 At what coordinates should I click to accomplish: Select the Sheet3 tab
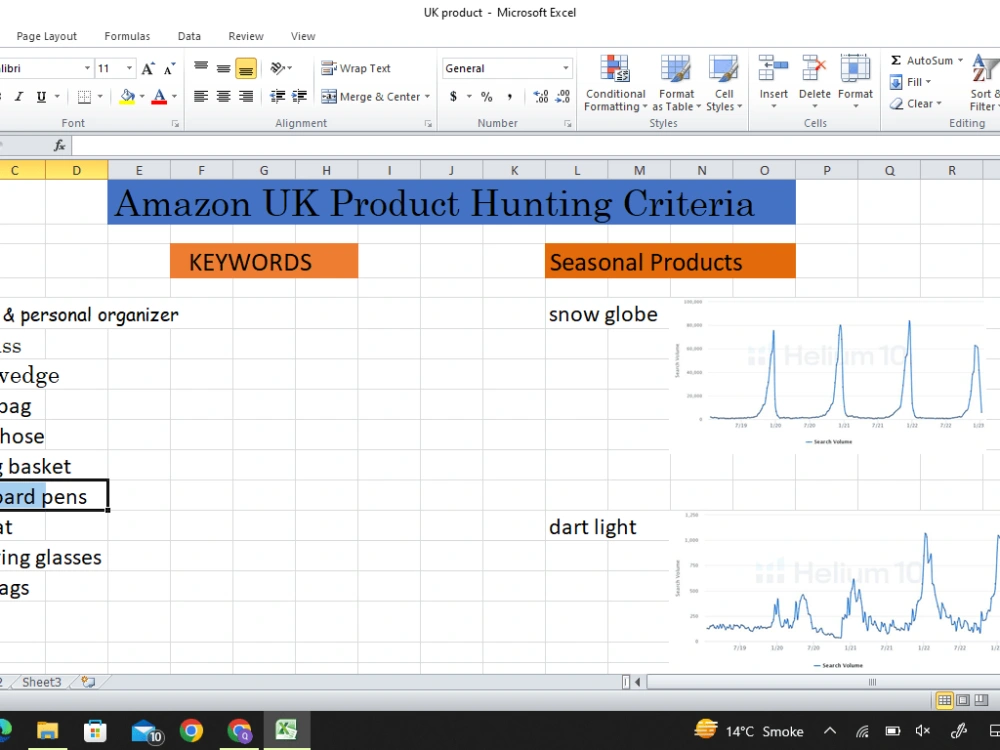pos(41,682)
